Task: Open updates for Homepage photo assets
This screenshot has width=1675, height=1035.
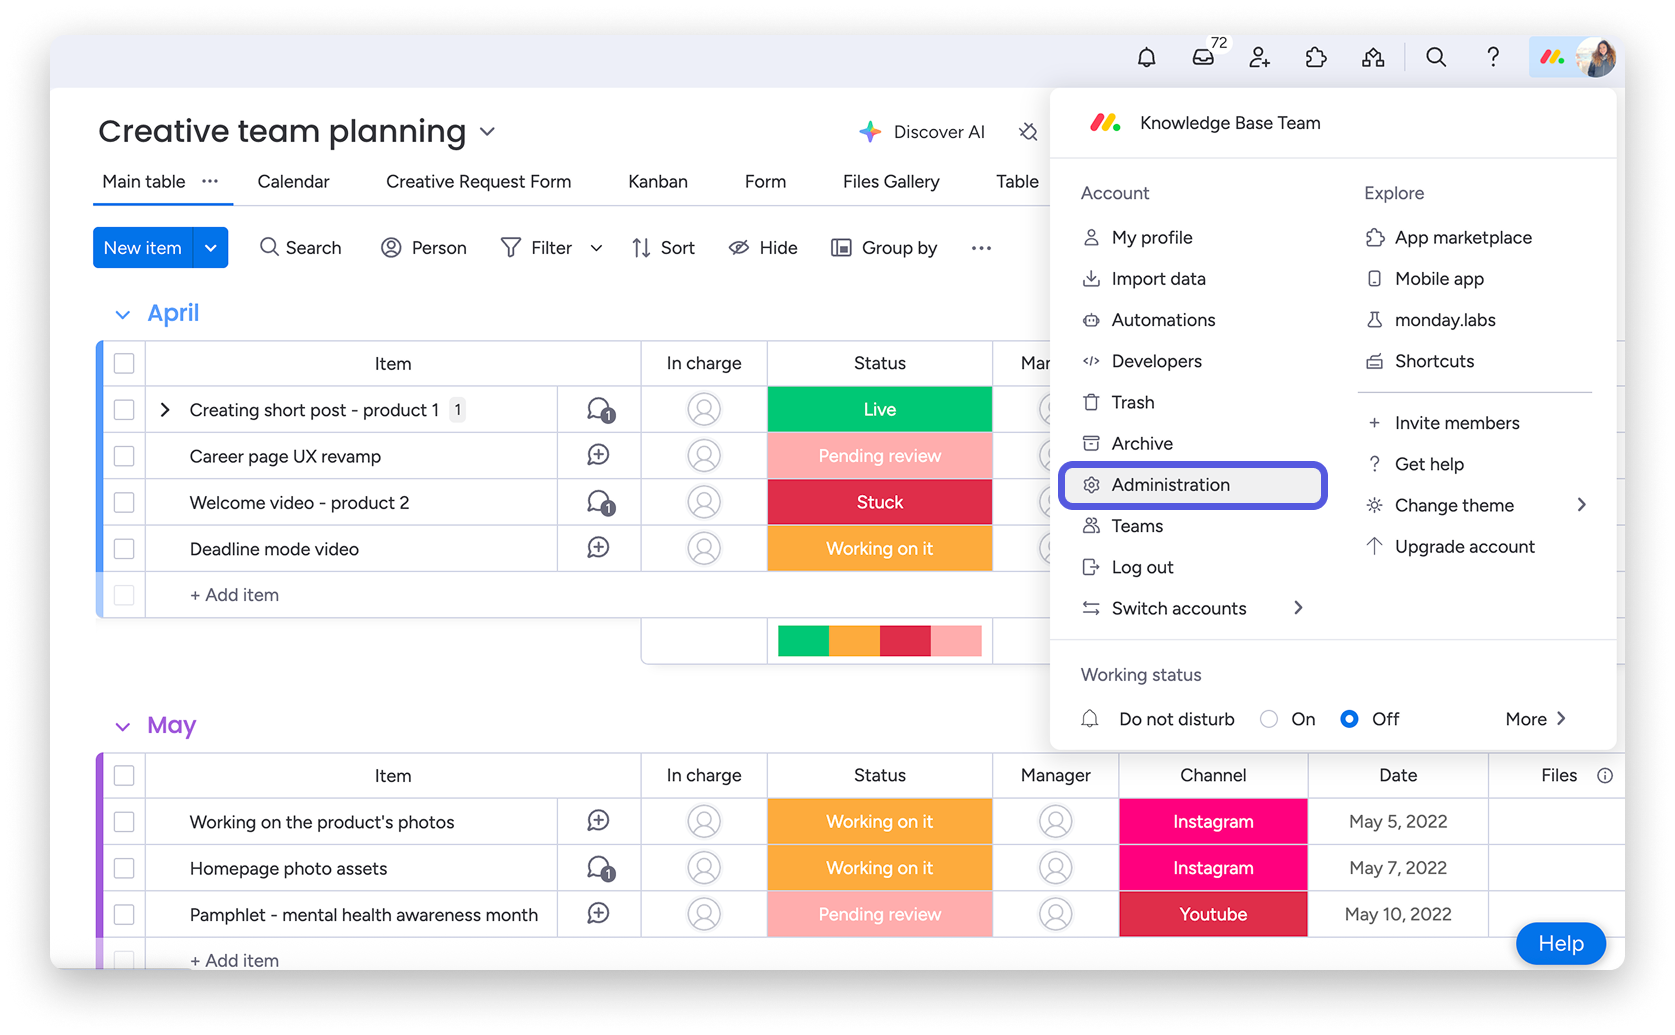Action: click(600, 869)
